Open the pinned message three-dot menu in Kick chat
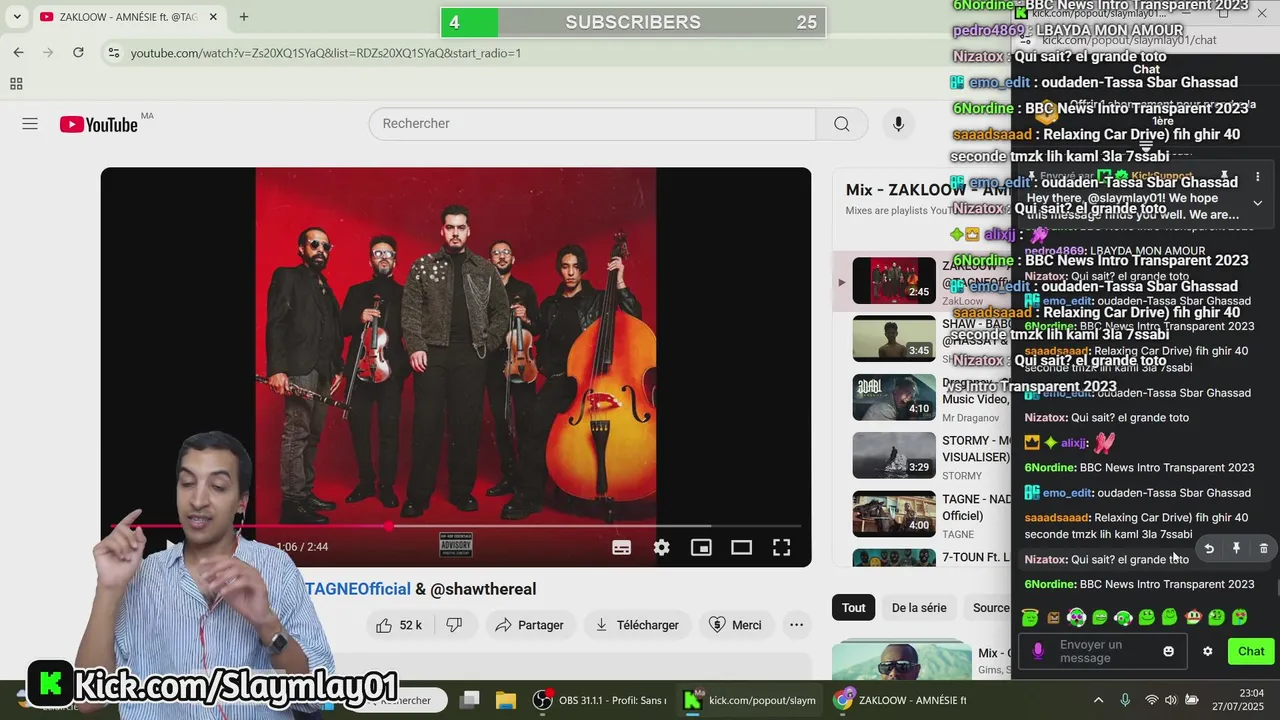Image resolution: width=1280 pixels, height=720 pixels. click(x=1257, y=176)
